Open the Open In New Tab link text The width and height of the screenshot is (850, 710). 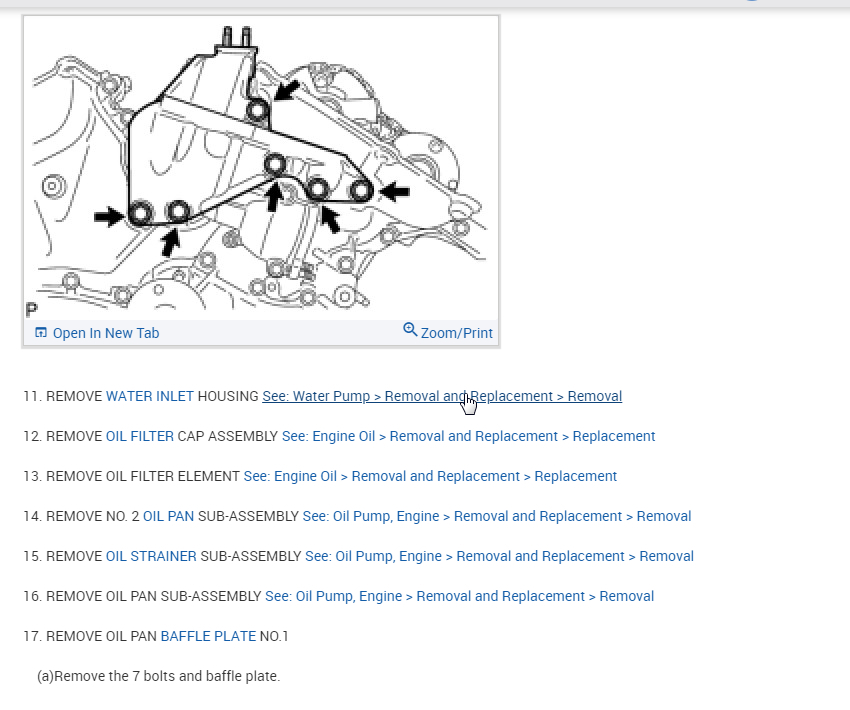pos(106,333)
